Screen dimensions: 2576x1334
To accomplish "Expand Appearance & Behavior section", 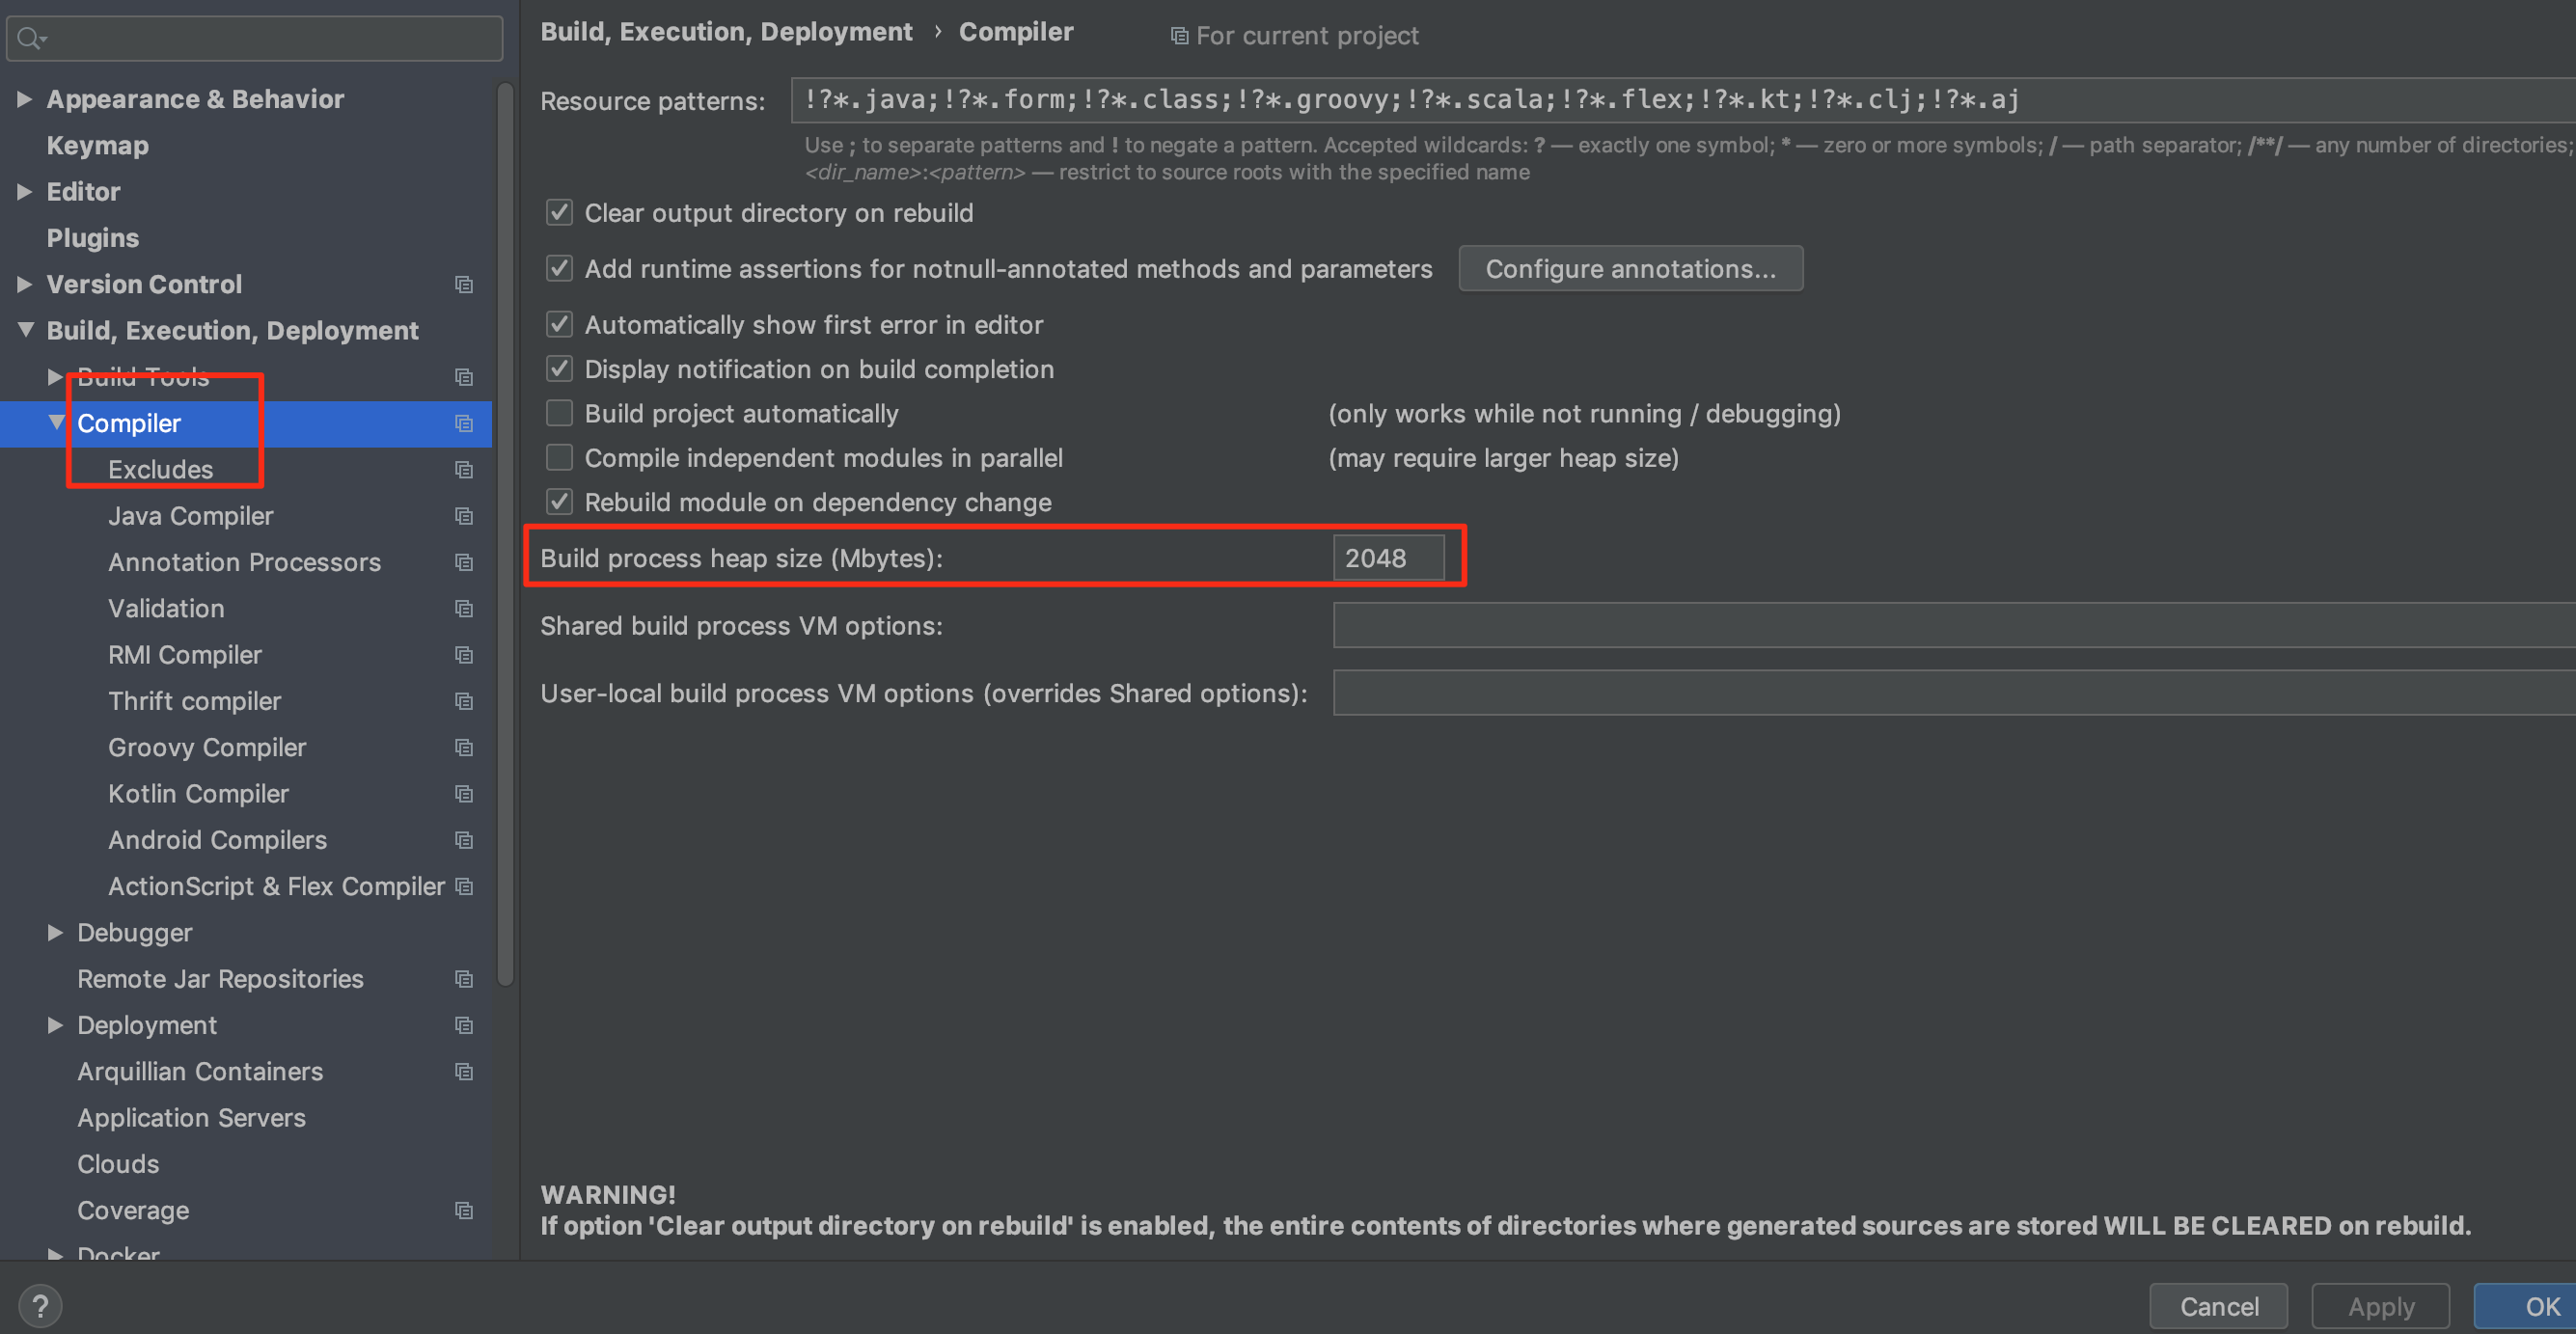I will click(25, 99).
